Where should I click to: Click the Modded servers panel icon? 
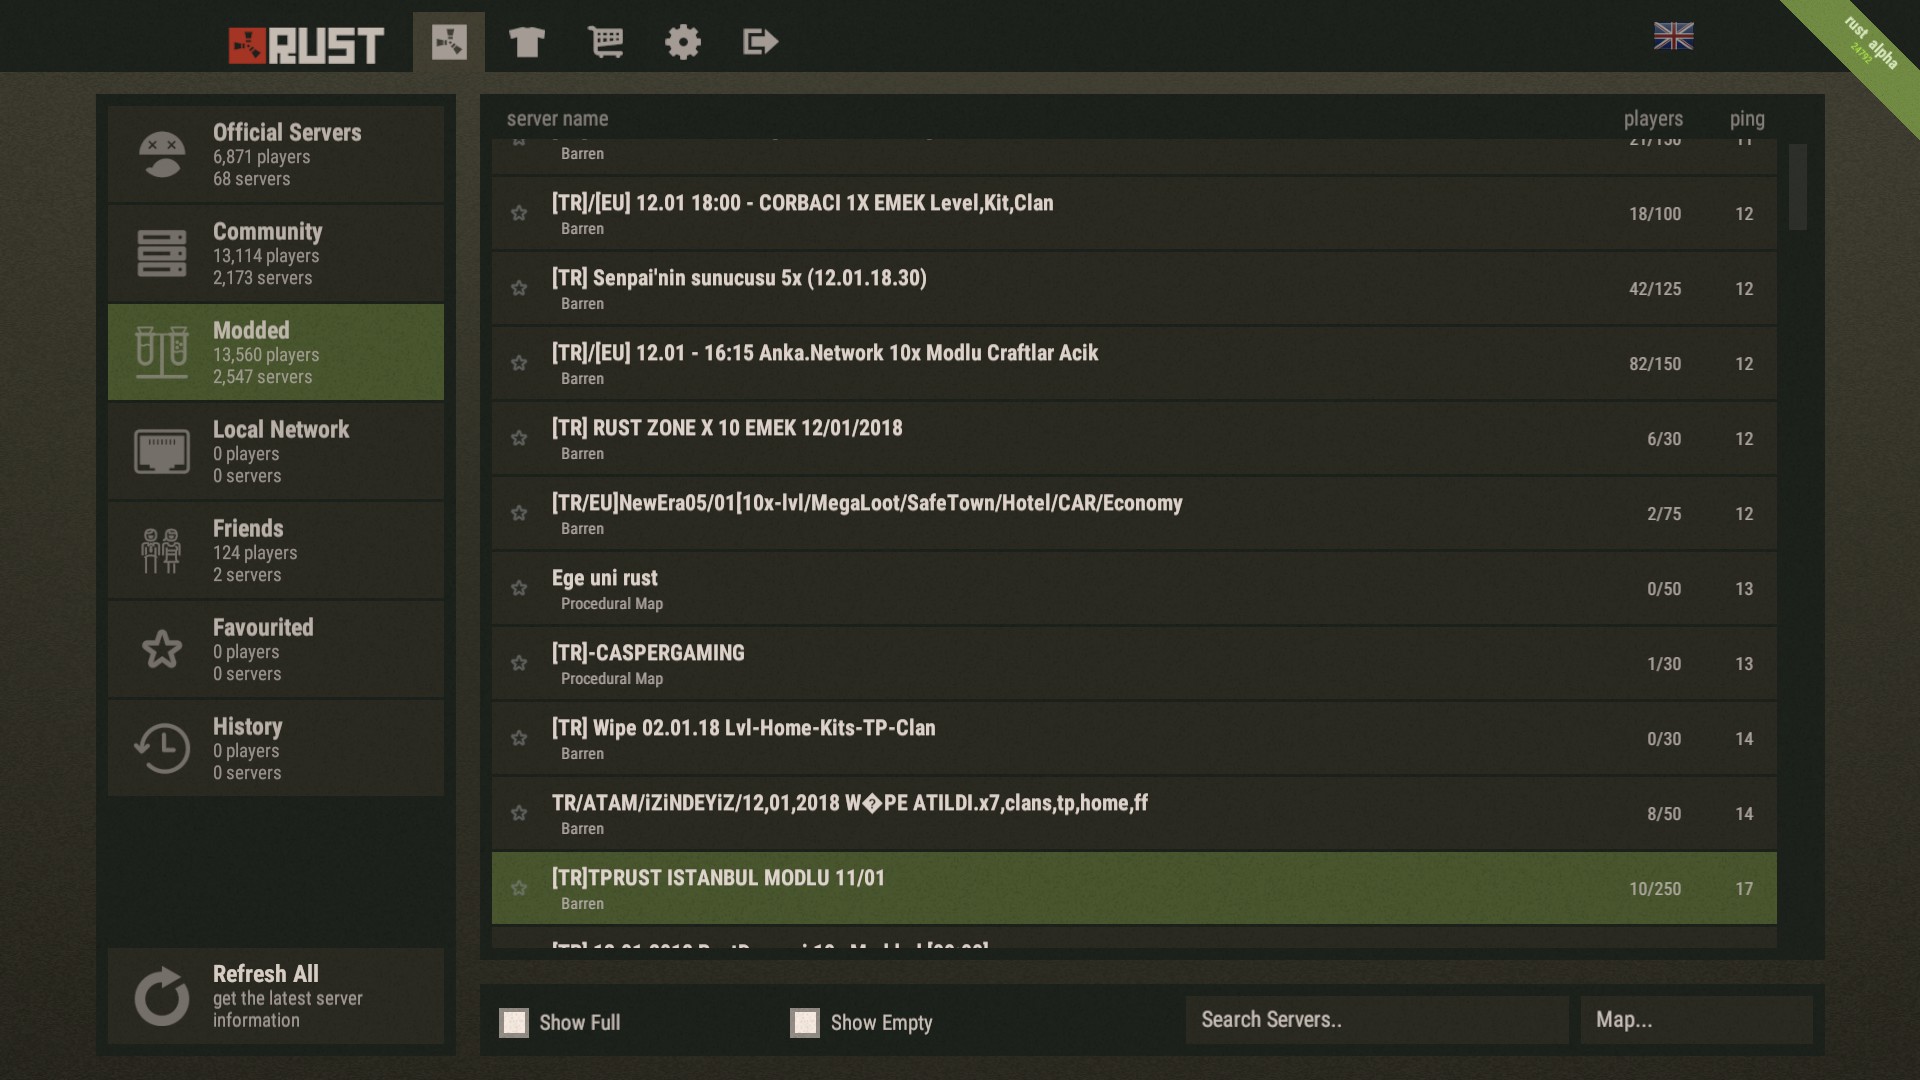[161, 351]
